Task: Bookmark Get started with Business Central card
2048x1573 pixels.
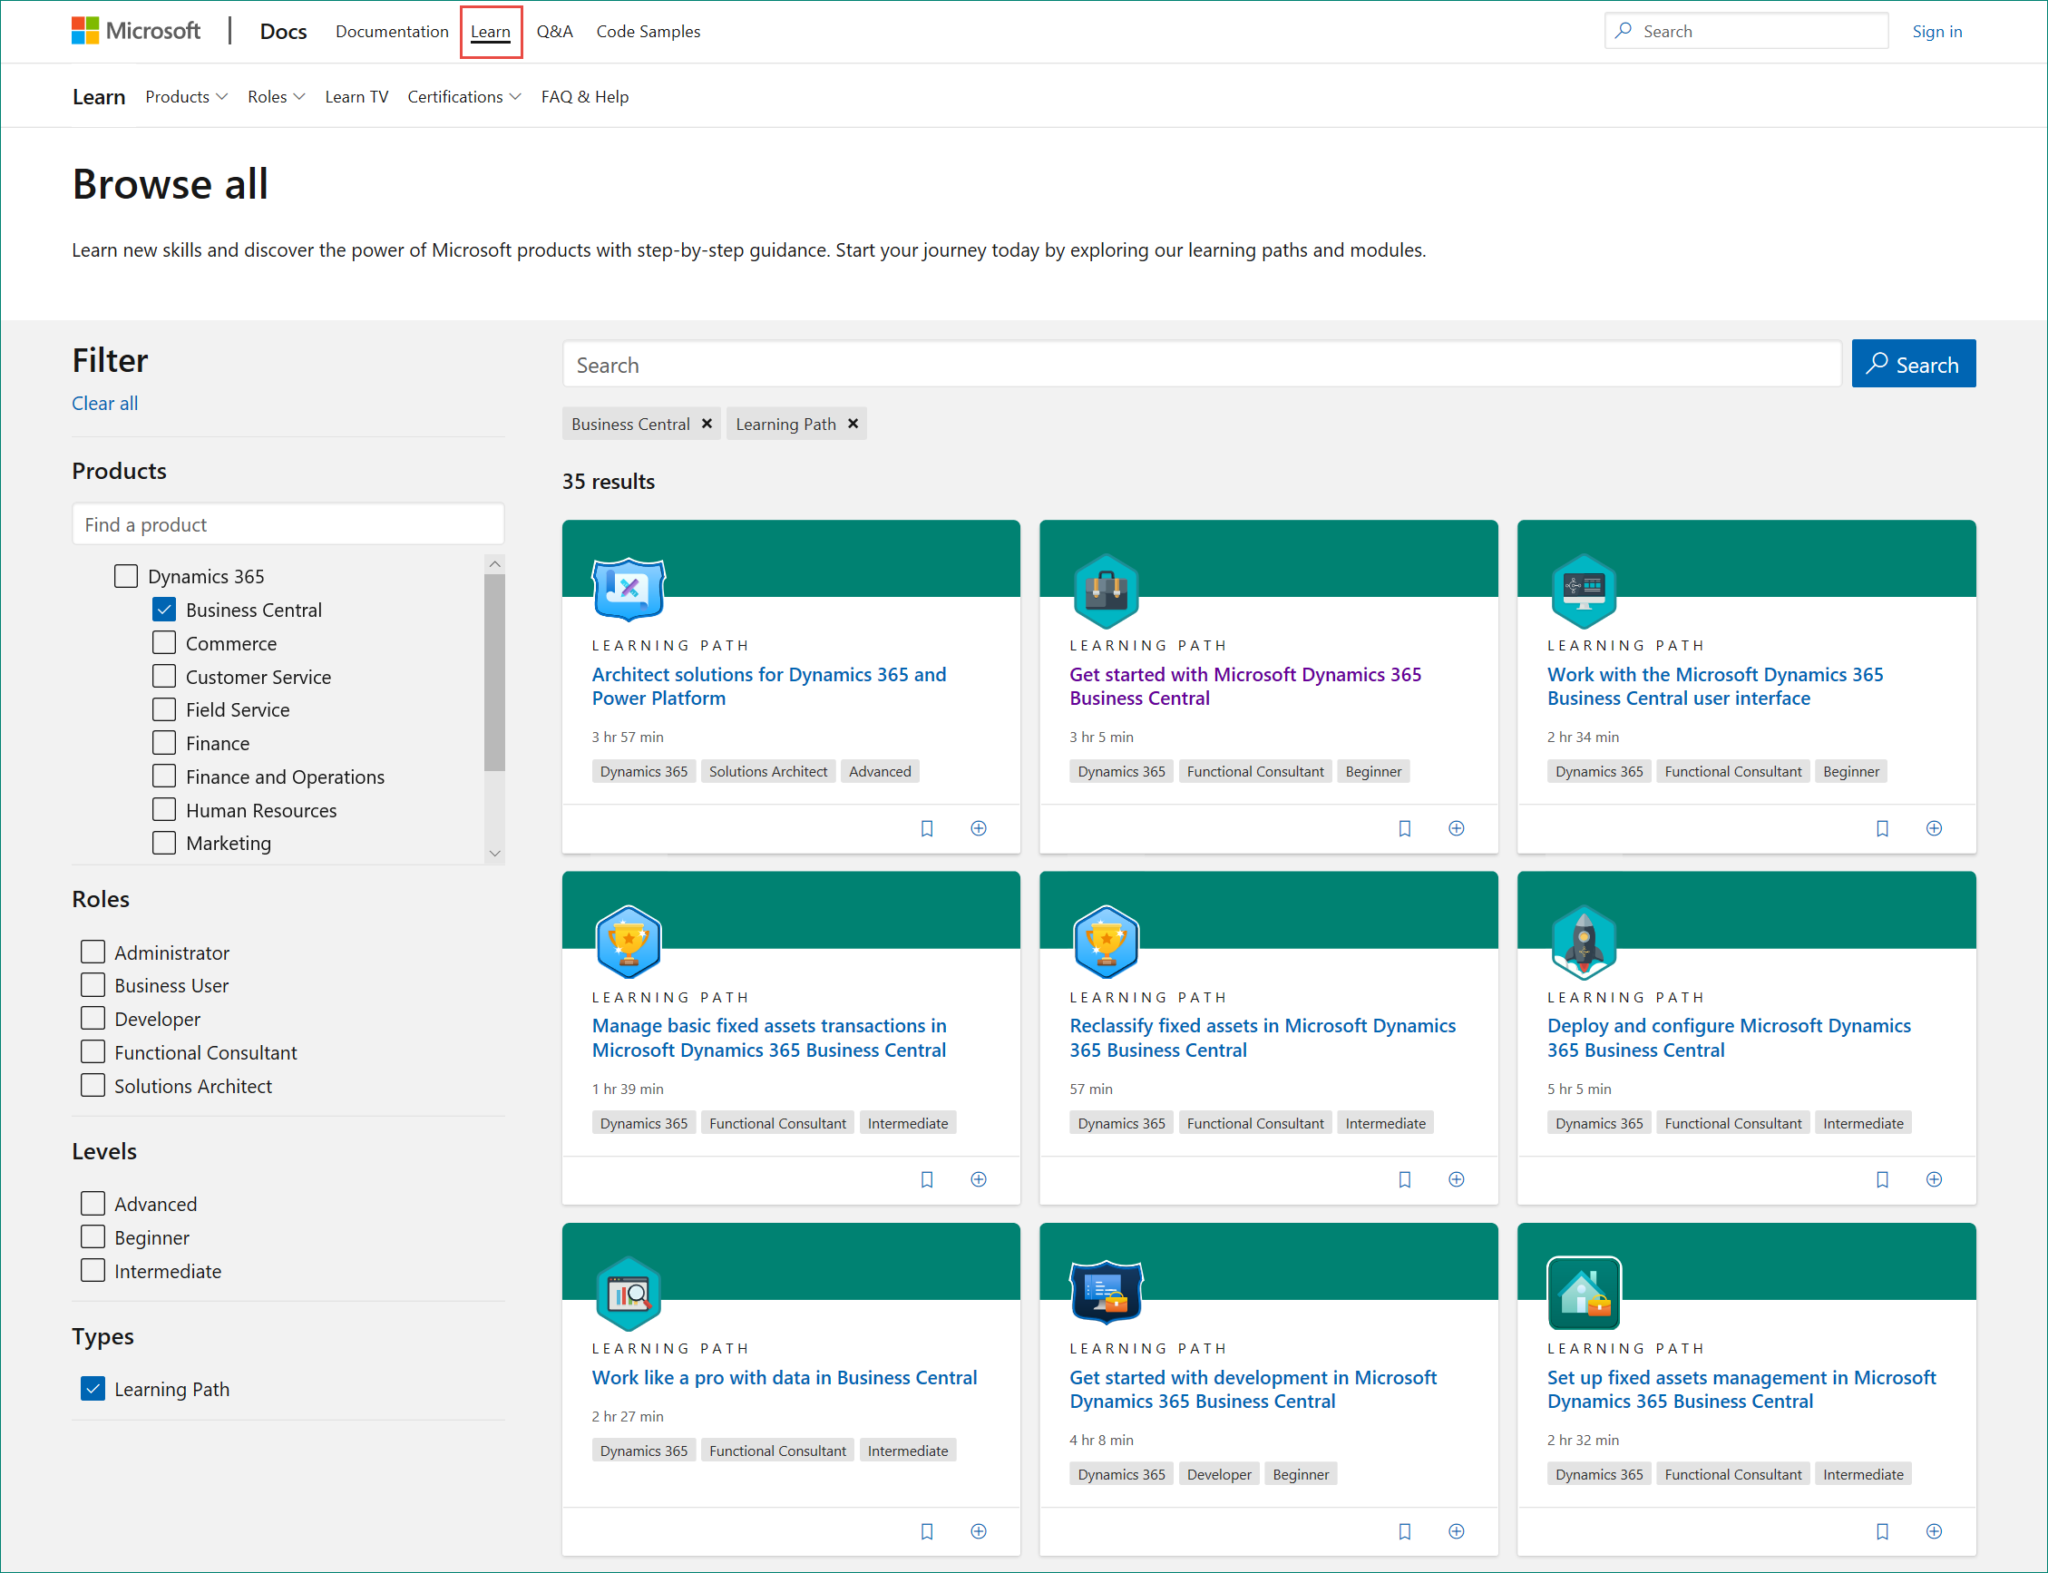Action: tap(1405, 828)
